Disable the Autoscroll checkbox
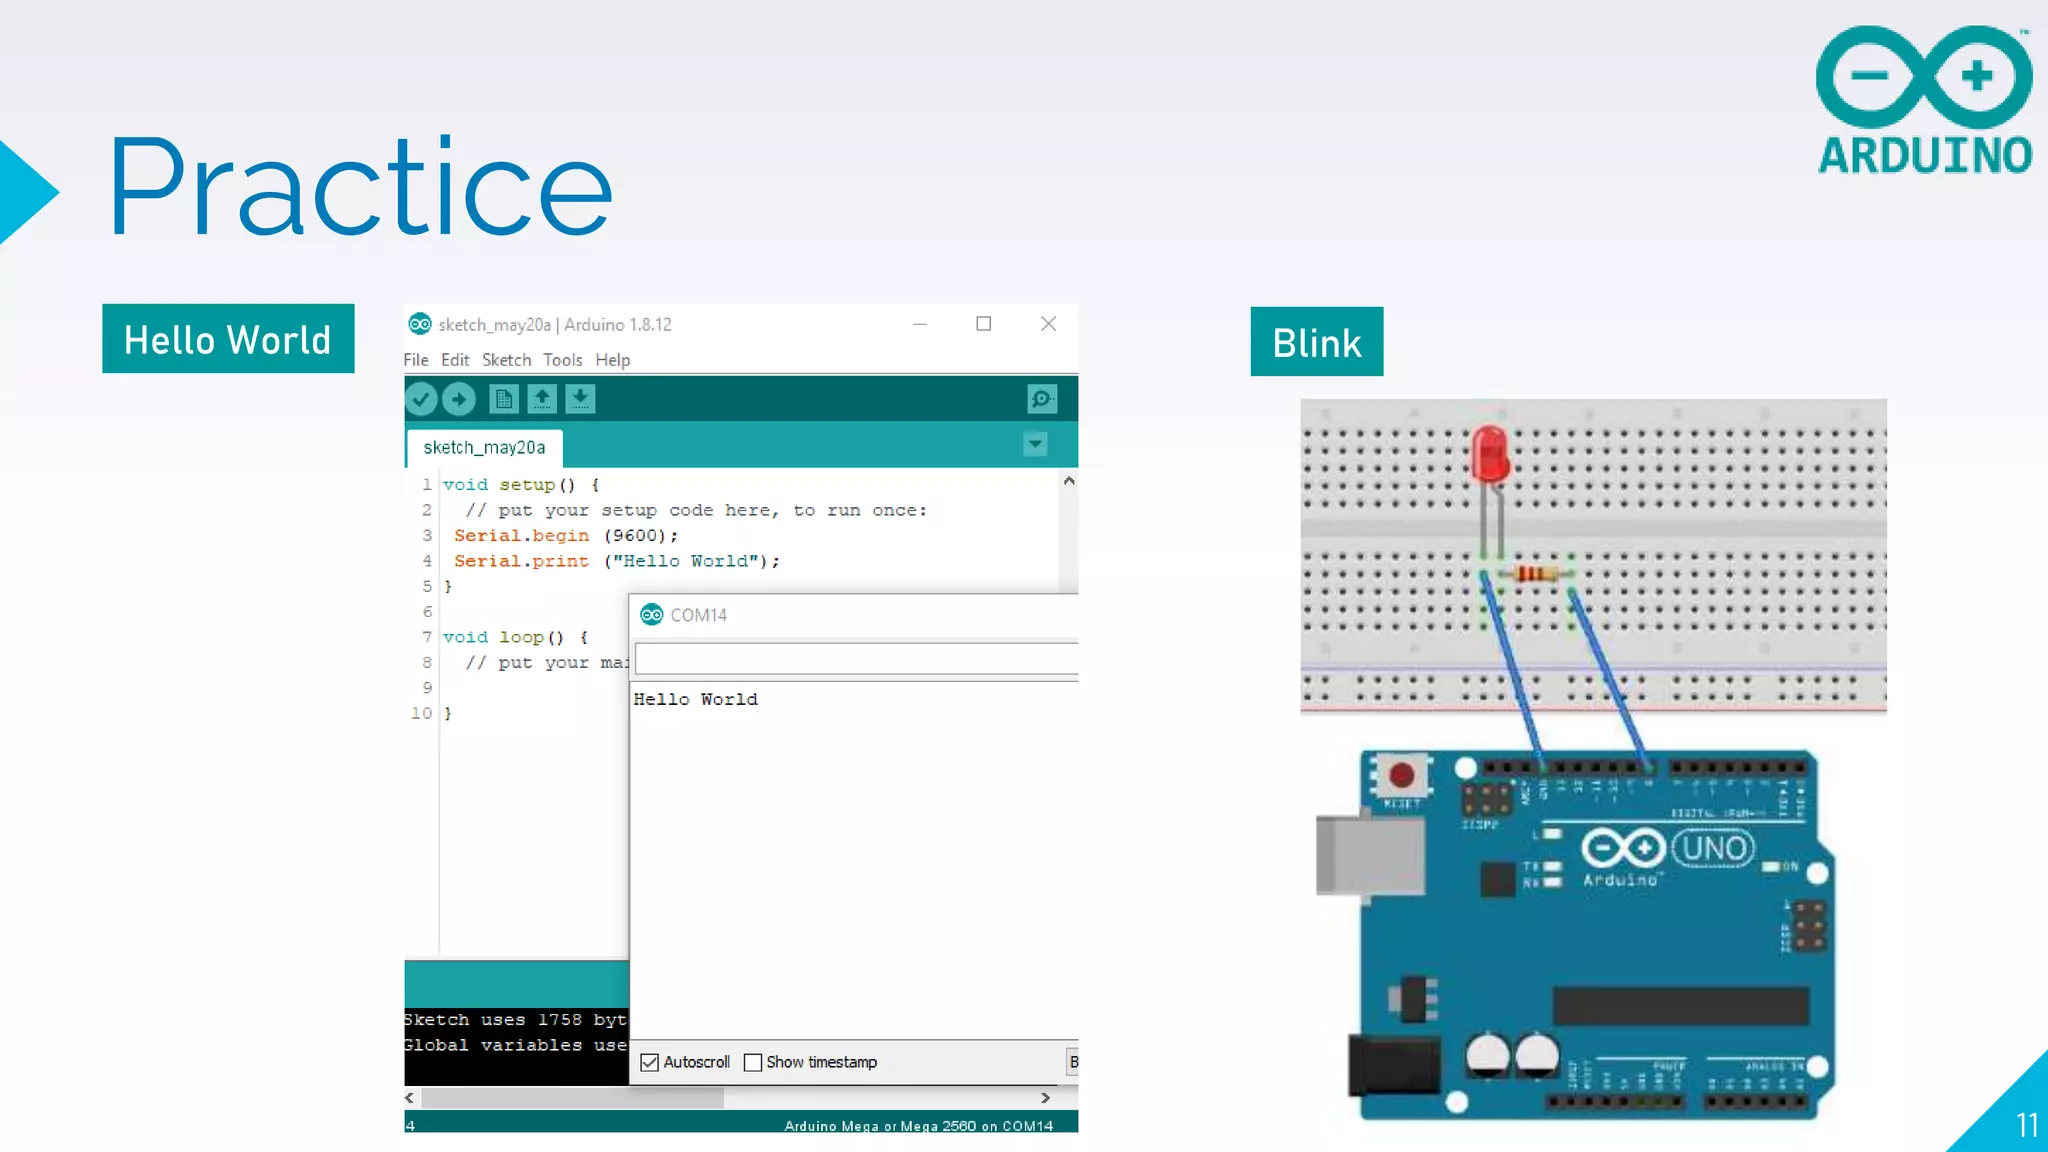Screen dimensions: 2048x1152 click(650, 1062)
